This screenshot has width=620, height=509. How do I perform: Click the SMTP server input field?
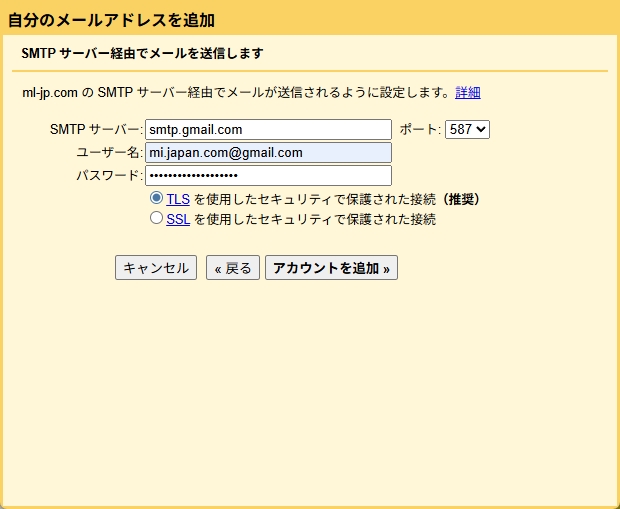click(268, 130)
